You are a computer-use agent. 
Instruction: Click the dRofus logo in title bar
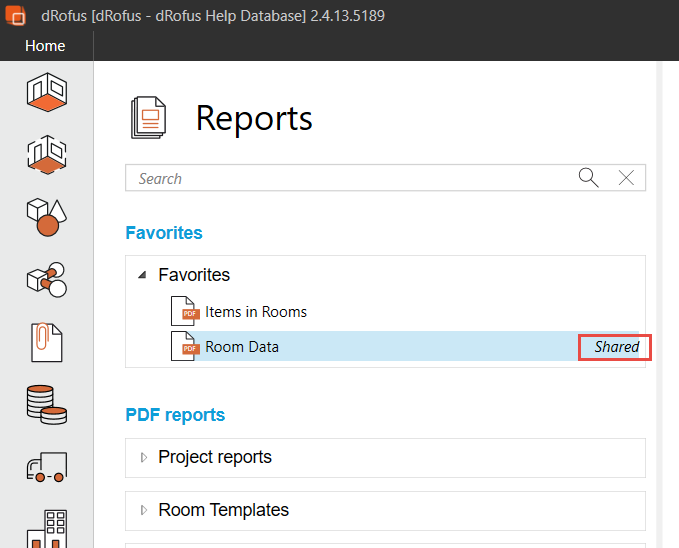16,16
